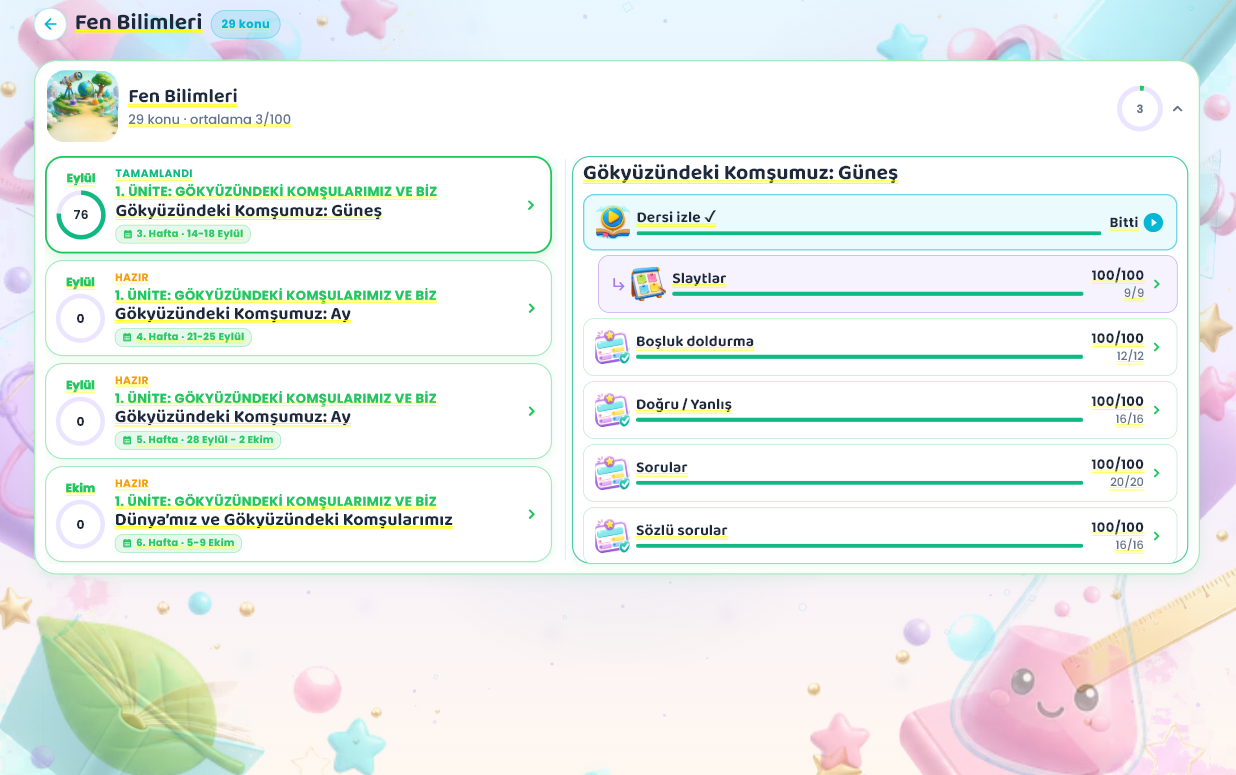Click the 4. Hafta · 21-25 Eylül date tag
1236x775 pixels.
click(183, 337)
